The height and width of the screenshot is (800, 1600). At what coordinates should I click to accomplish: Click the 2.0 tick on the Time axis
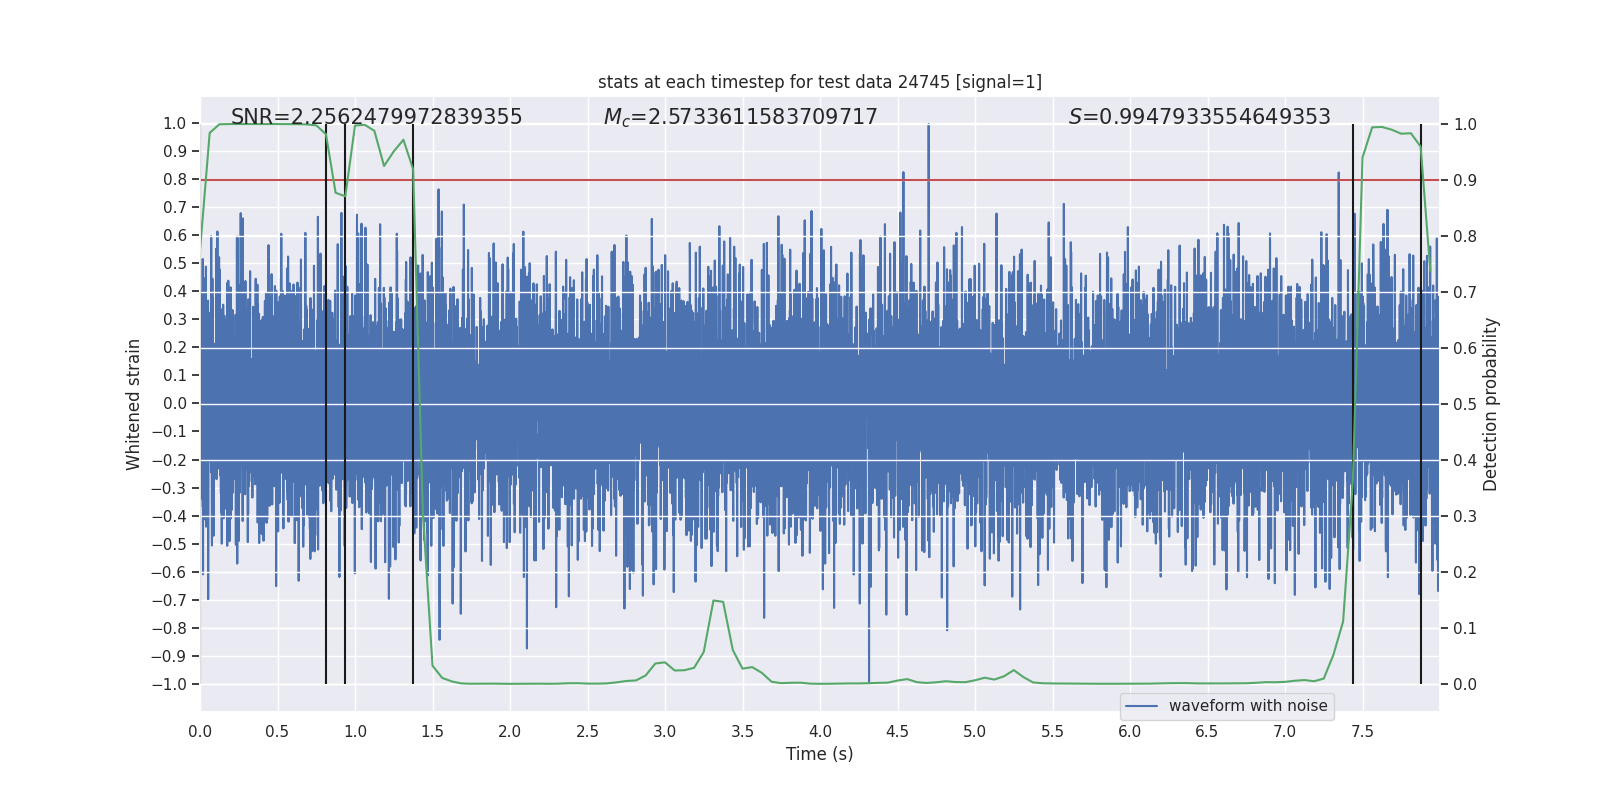point(510,732)
